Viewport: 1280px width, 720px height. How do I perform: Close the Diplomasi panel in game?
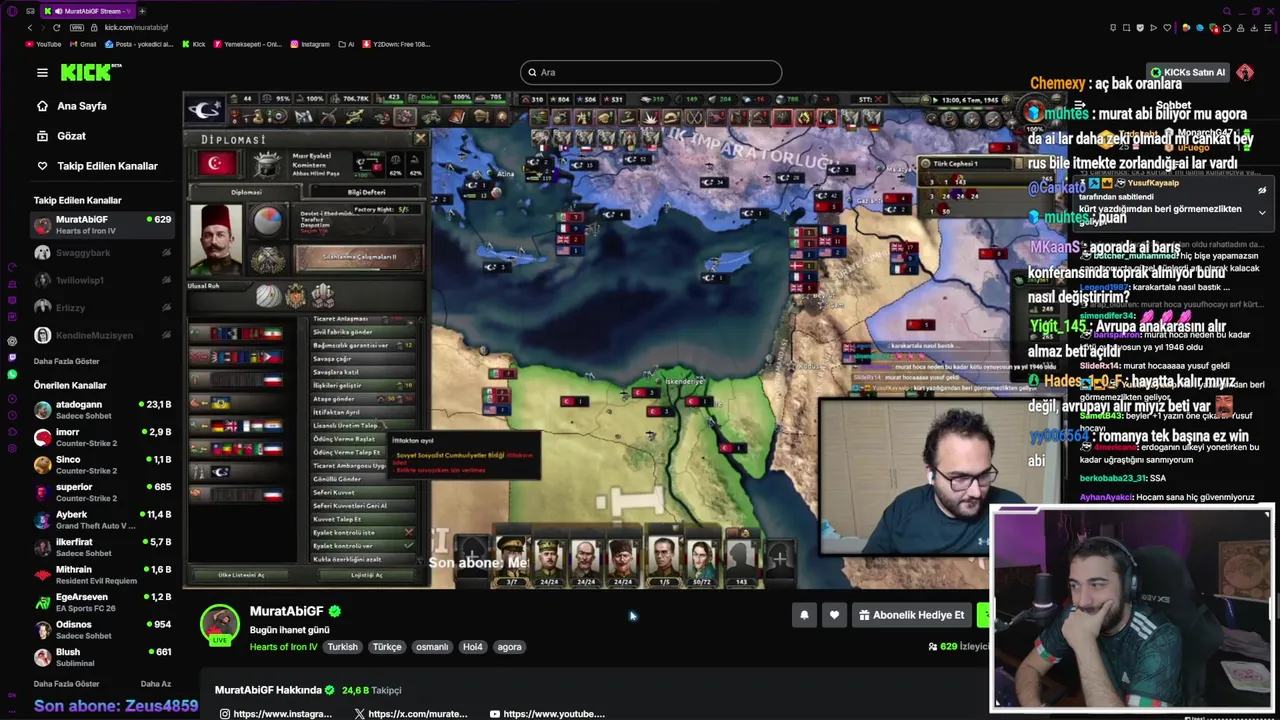tap(420, 139)
